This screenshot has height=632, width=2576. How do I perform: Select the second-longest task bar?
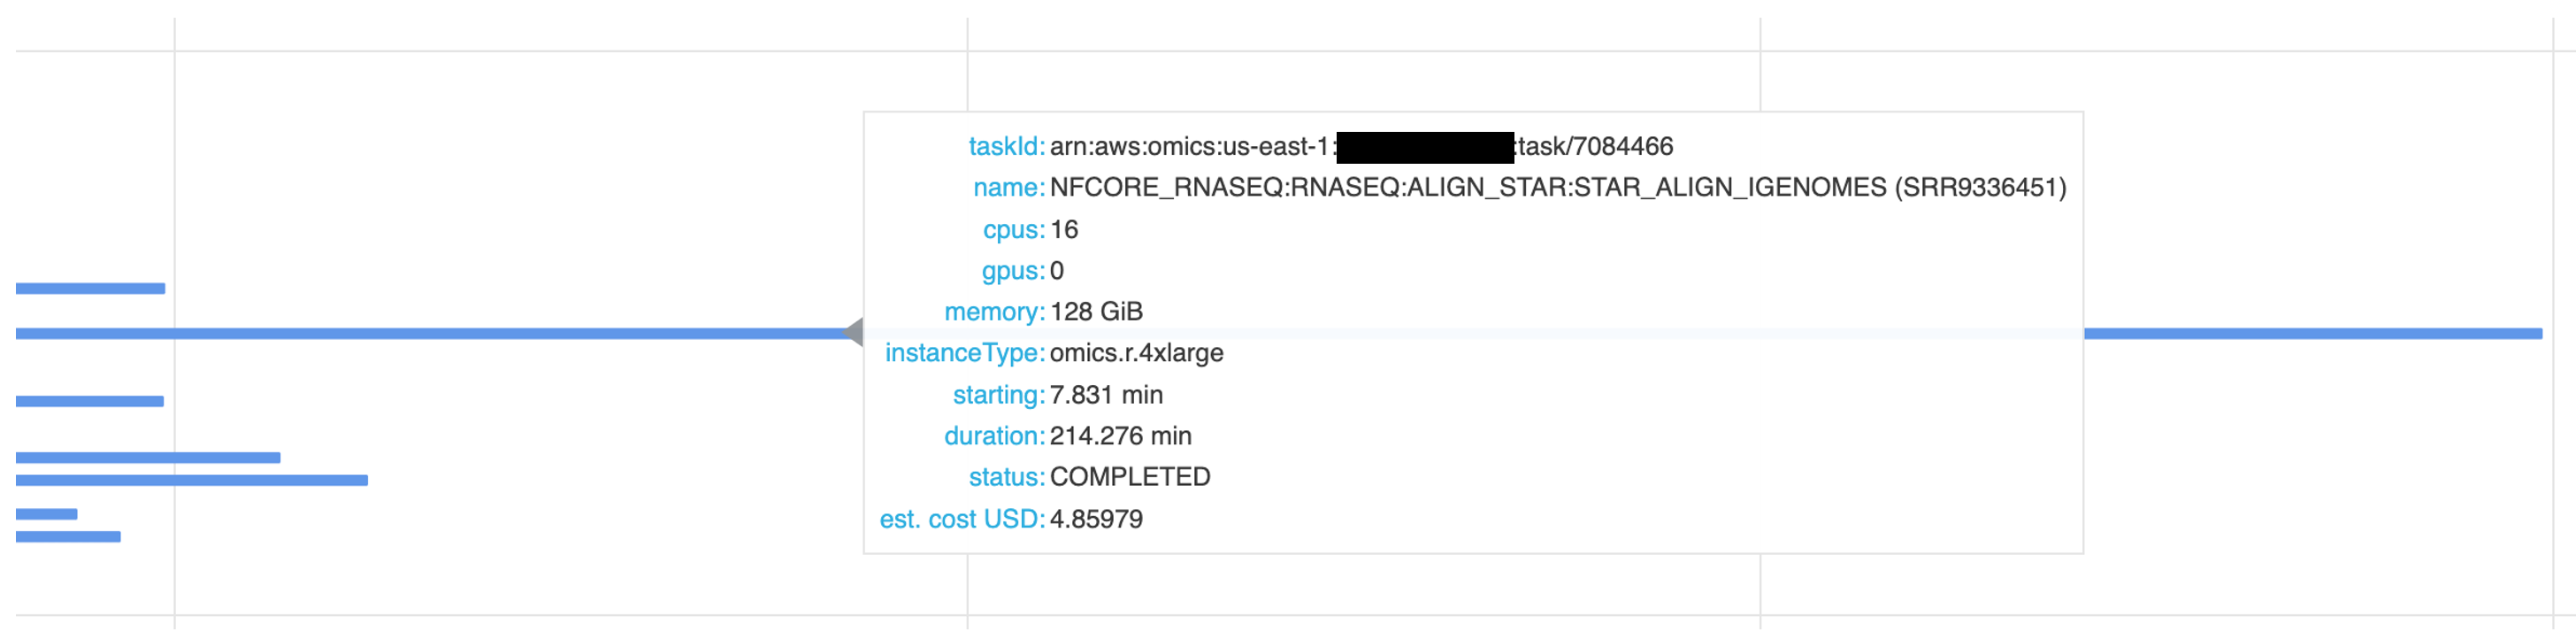[192, 481]
